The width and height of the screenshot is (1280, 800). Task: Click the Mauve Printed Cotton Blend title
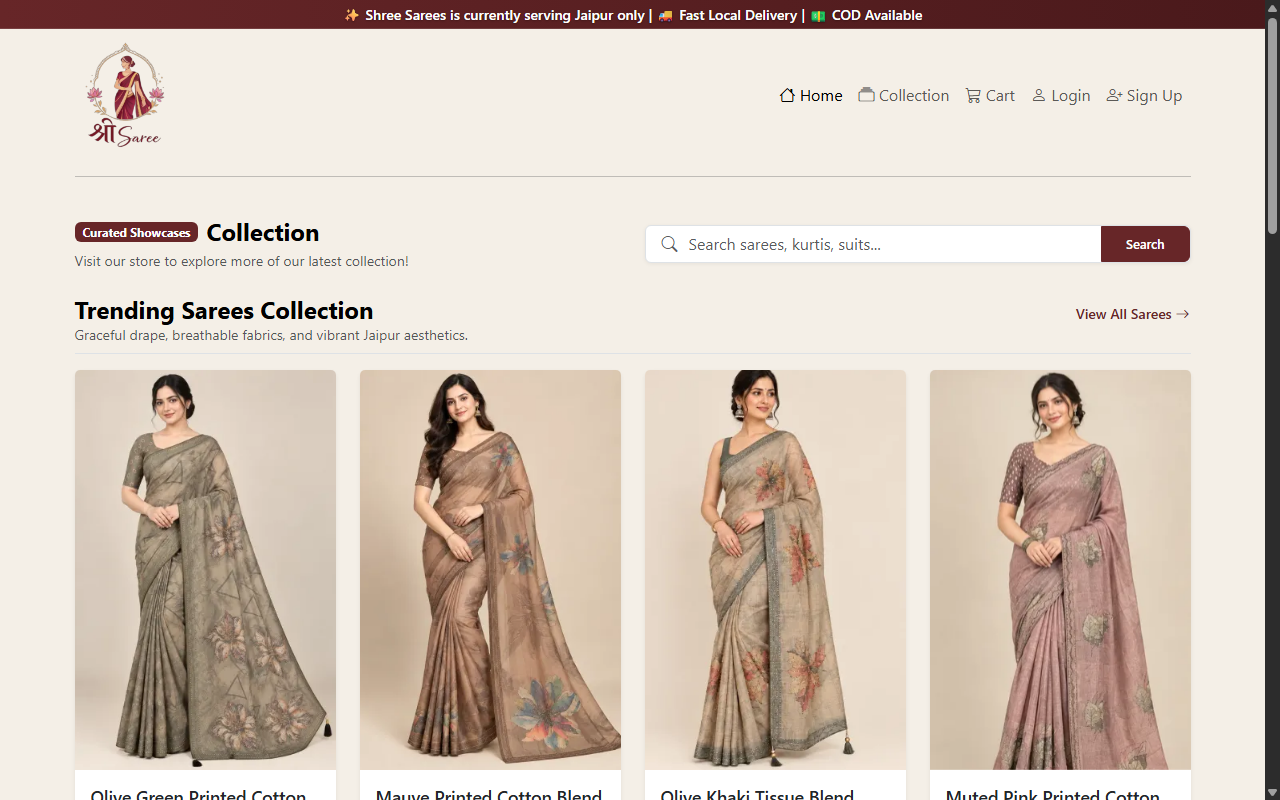click(x=489, y=795)
